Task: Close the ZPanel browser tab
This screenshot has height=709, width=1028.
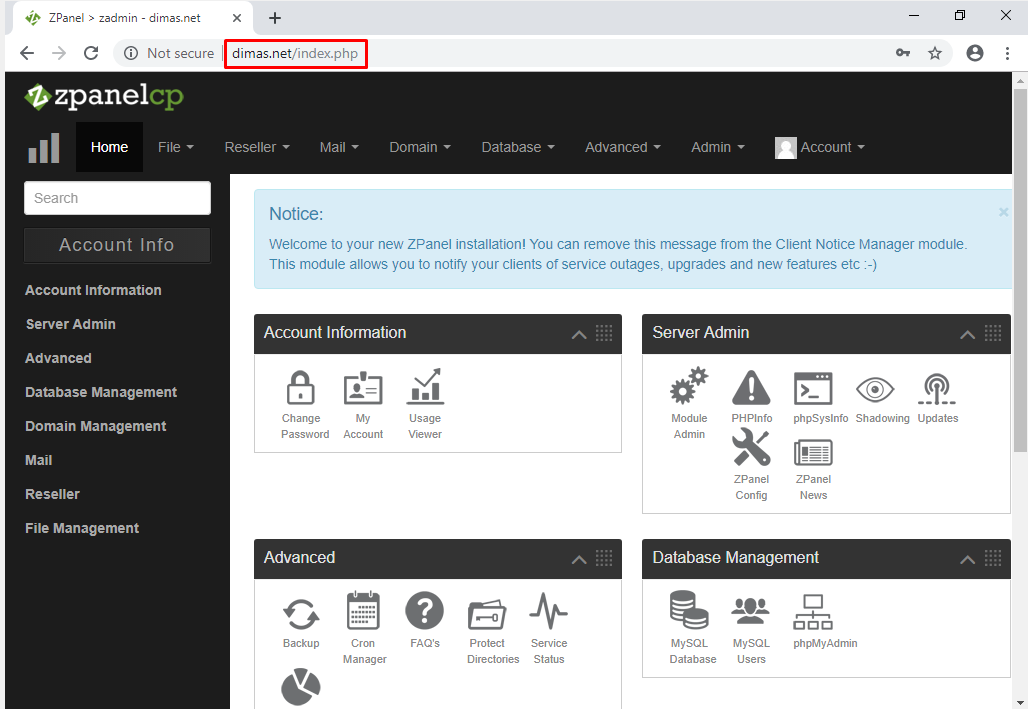Action: tap(237, 18)
